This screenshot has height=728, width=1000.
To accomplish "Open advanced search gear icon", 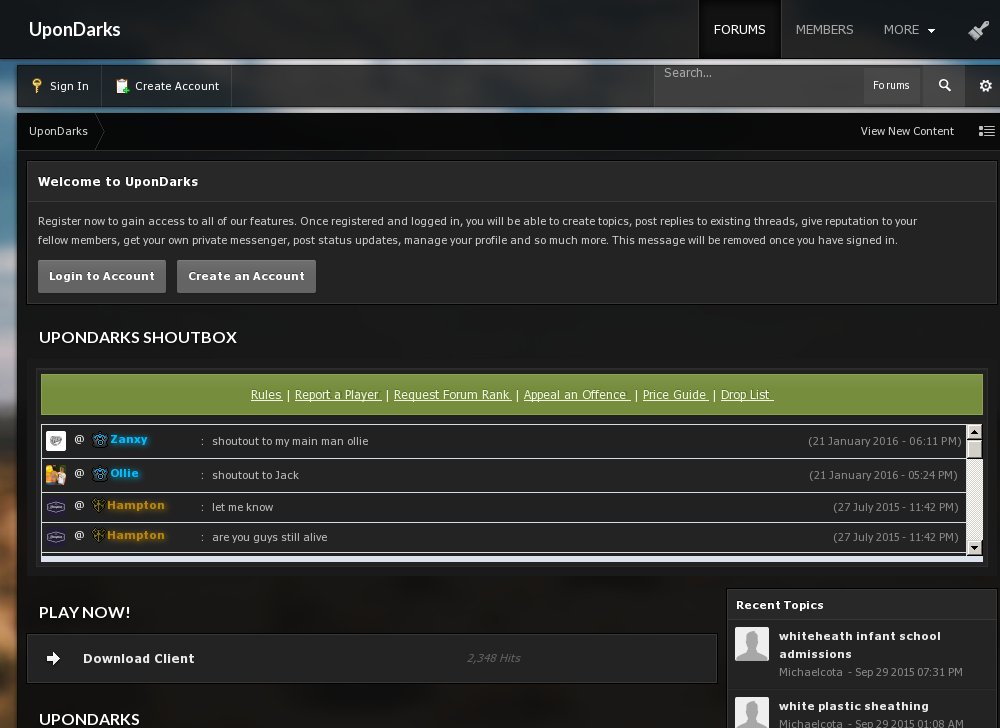I will (x=985, y=86).
